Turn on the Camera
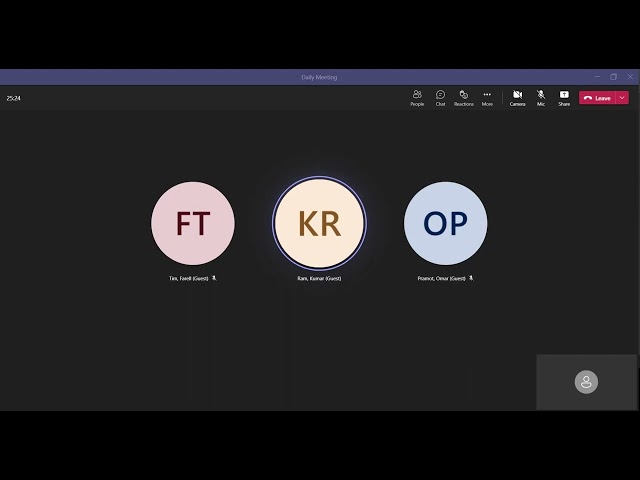Screen dimensions: 640x480 pos(517,98)
